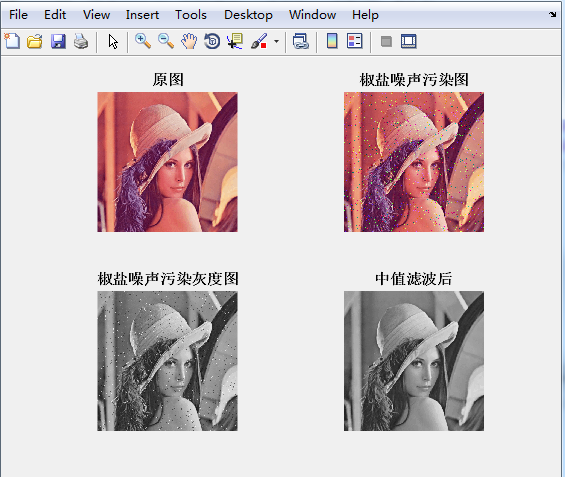Select the median-filtered grayscale image

point(414,361)
